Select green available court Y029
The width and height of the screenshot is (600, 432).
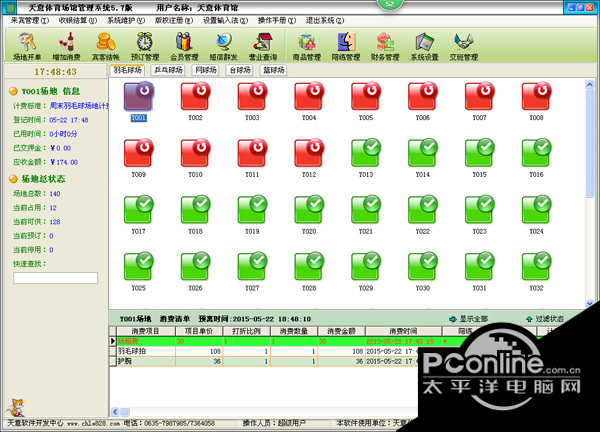tap(366, 272)
